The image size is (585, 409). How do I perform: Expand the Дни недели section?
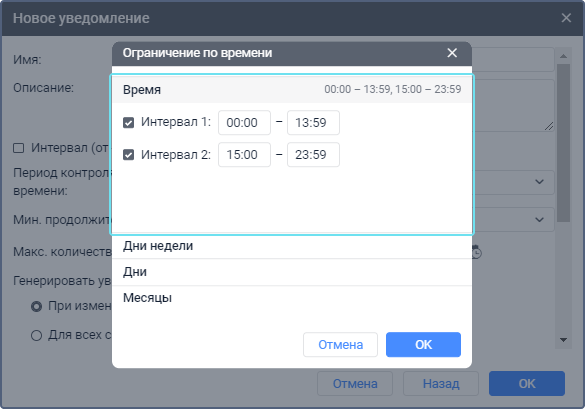(292, 246)
